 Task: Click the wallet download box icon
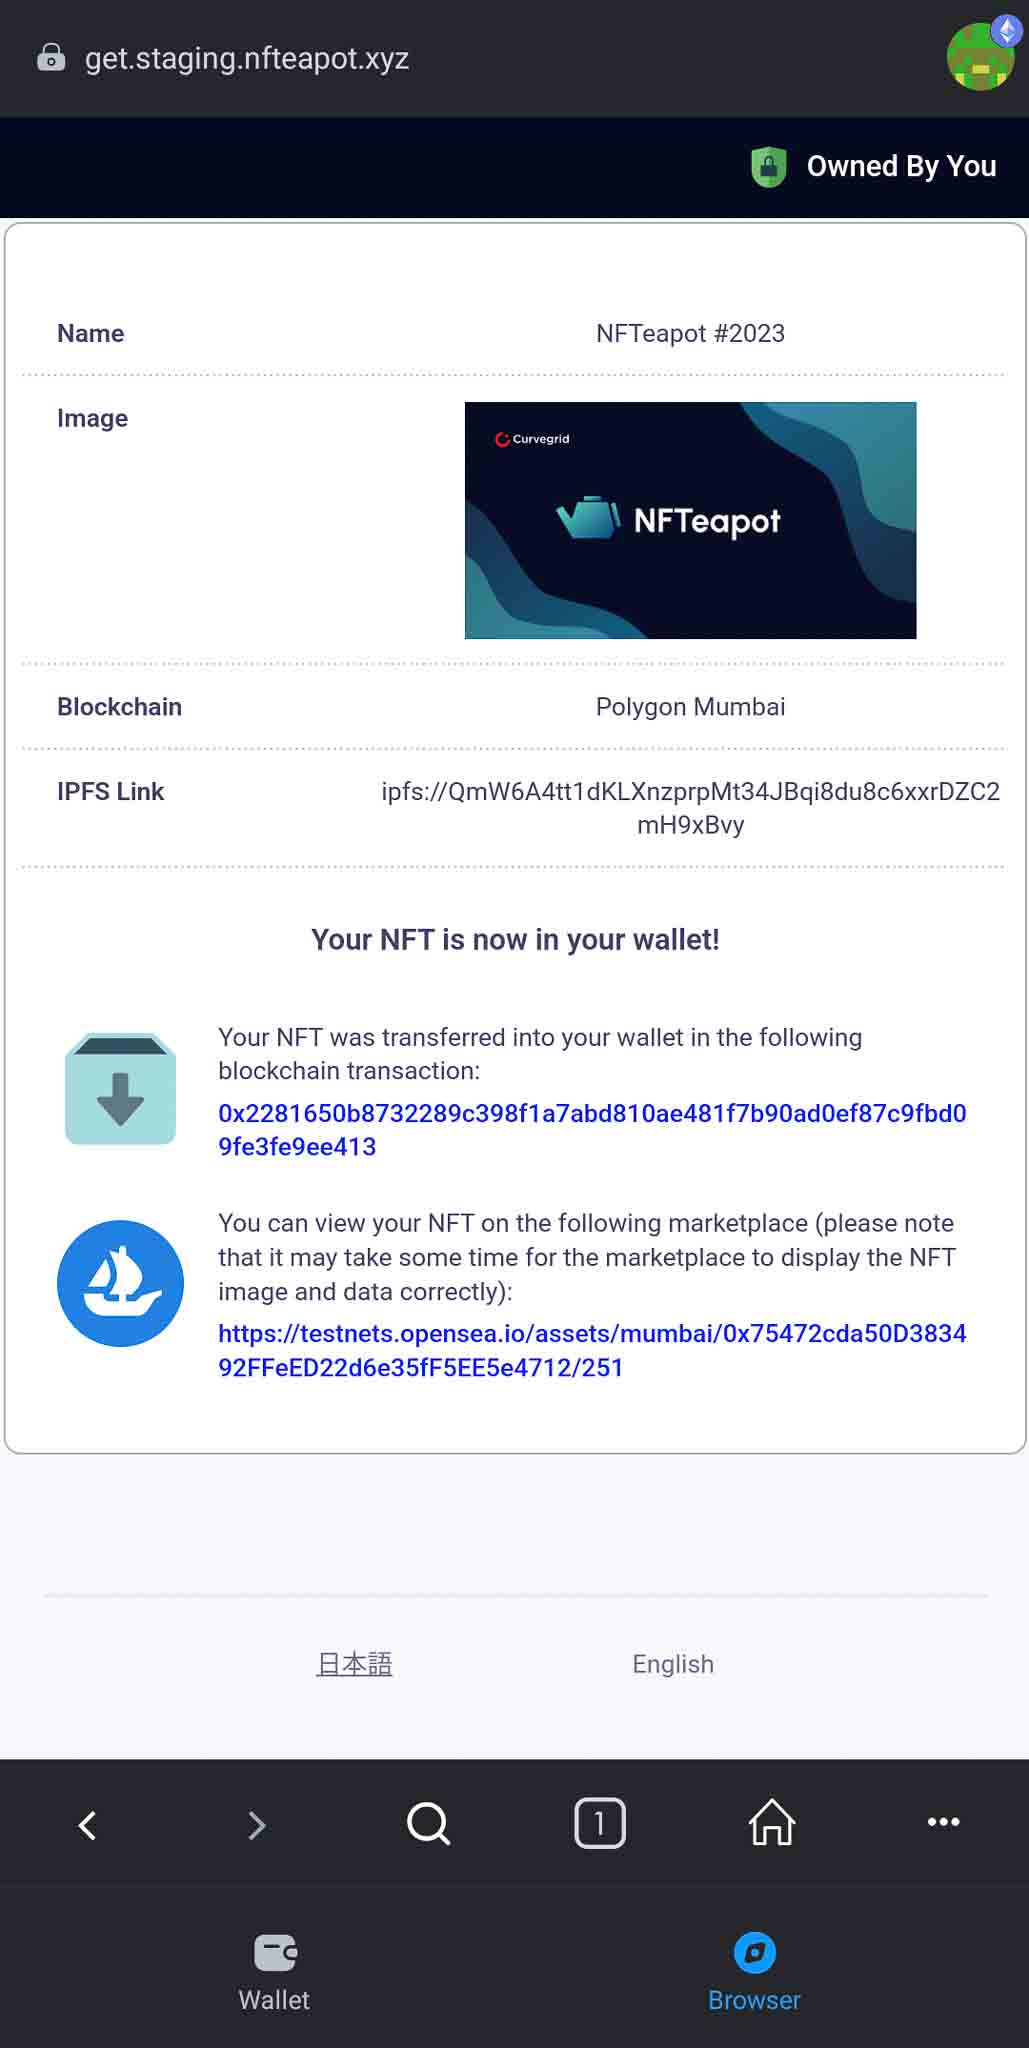pos(121,1089)
